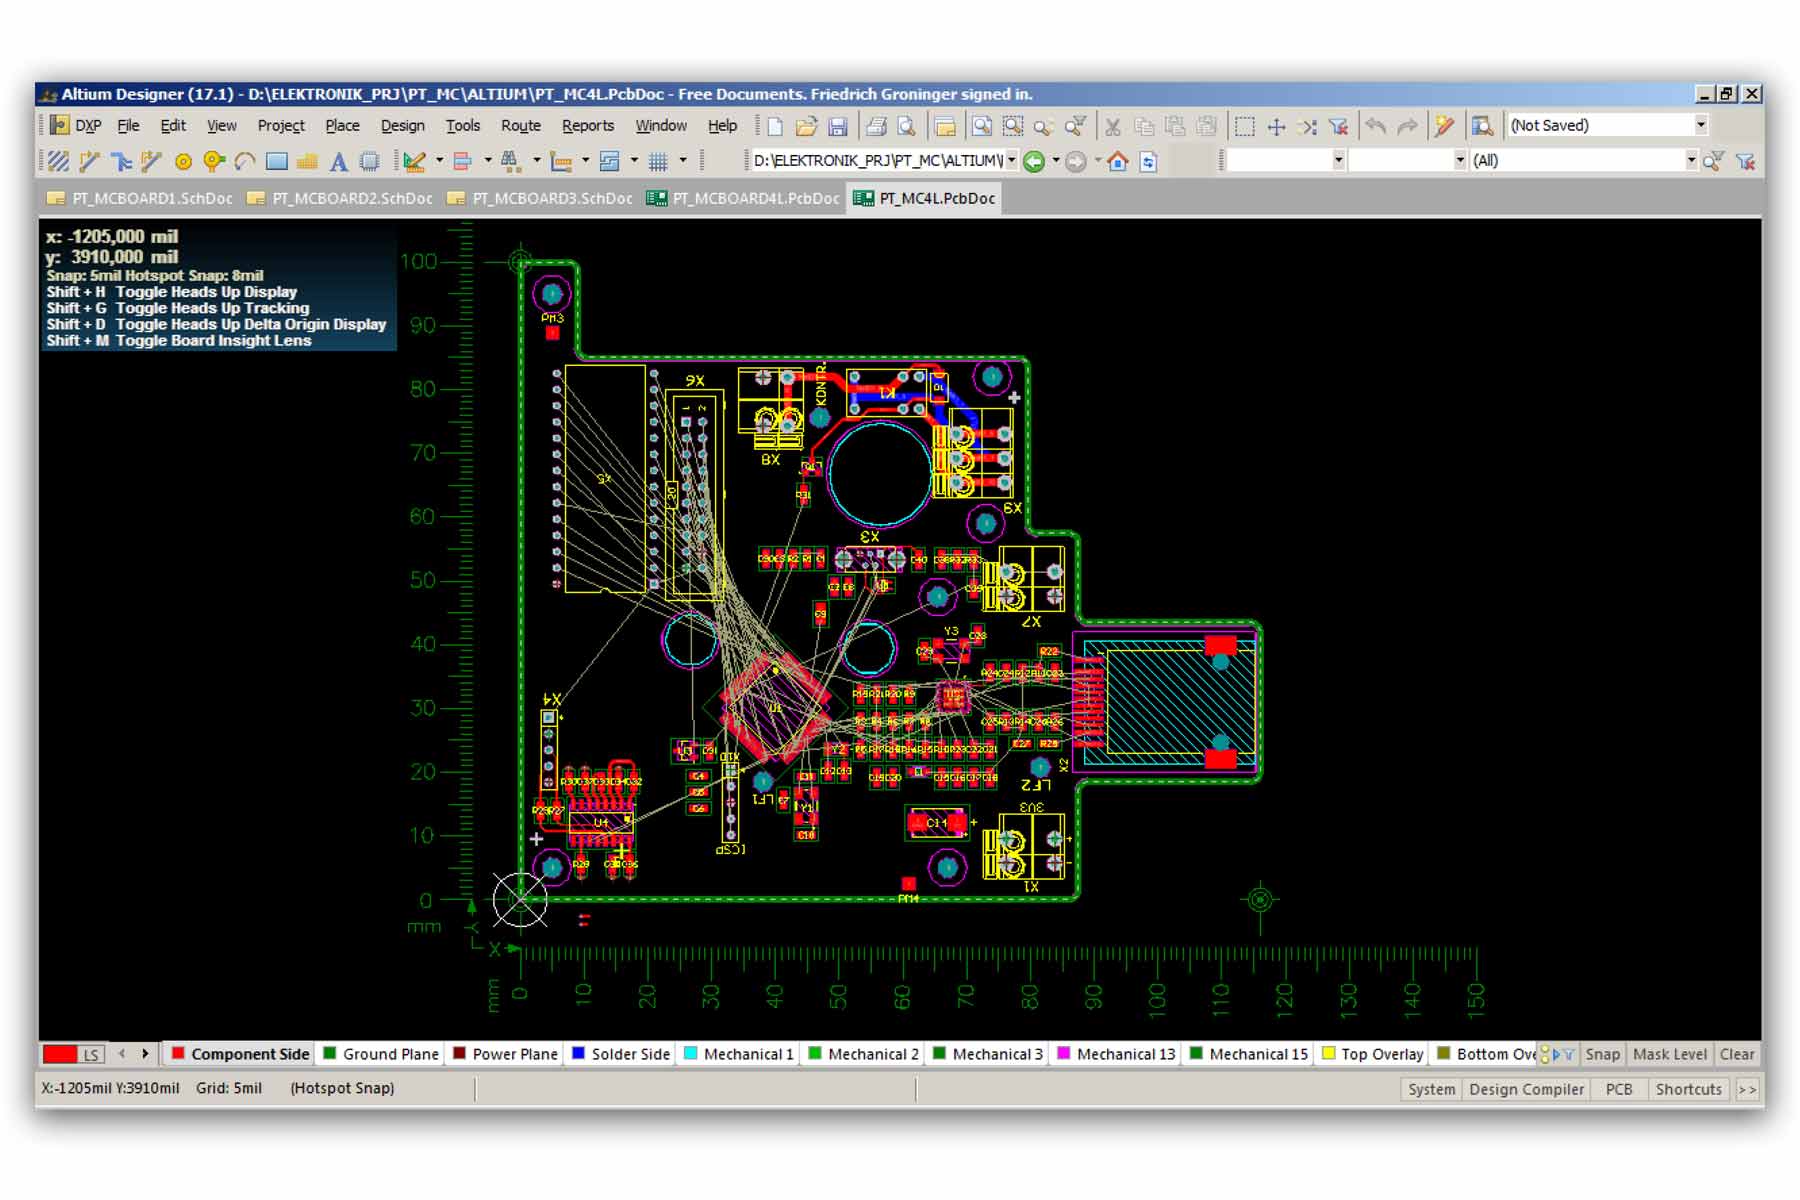The width and height of the screenshot is (1800, 1200).
Task: Switch to PT_MCBOARD2.SchDoc tab
Action: point(340,198)
